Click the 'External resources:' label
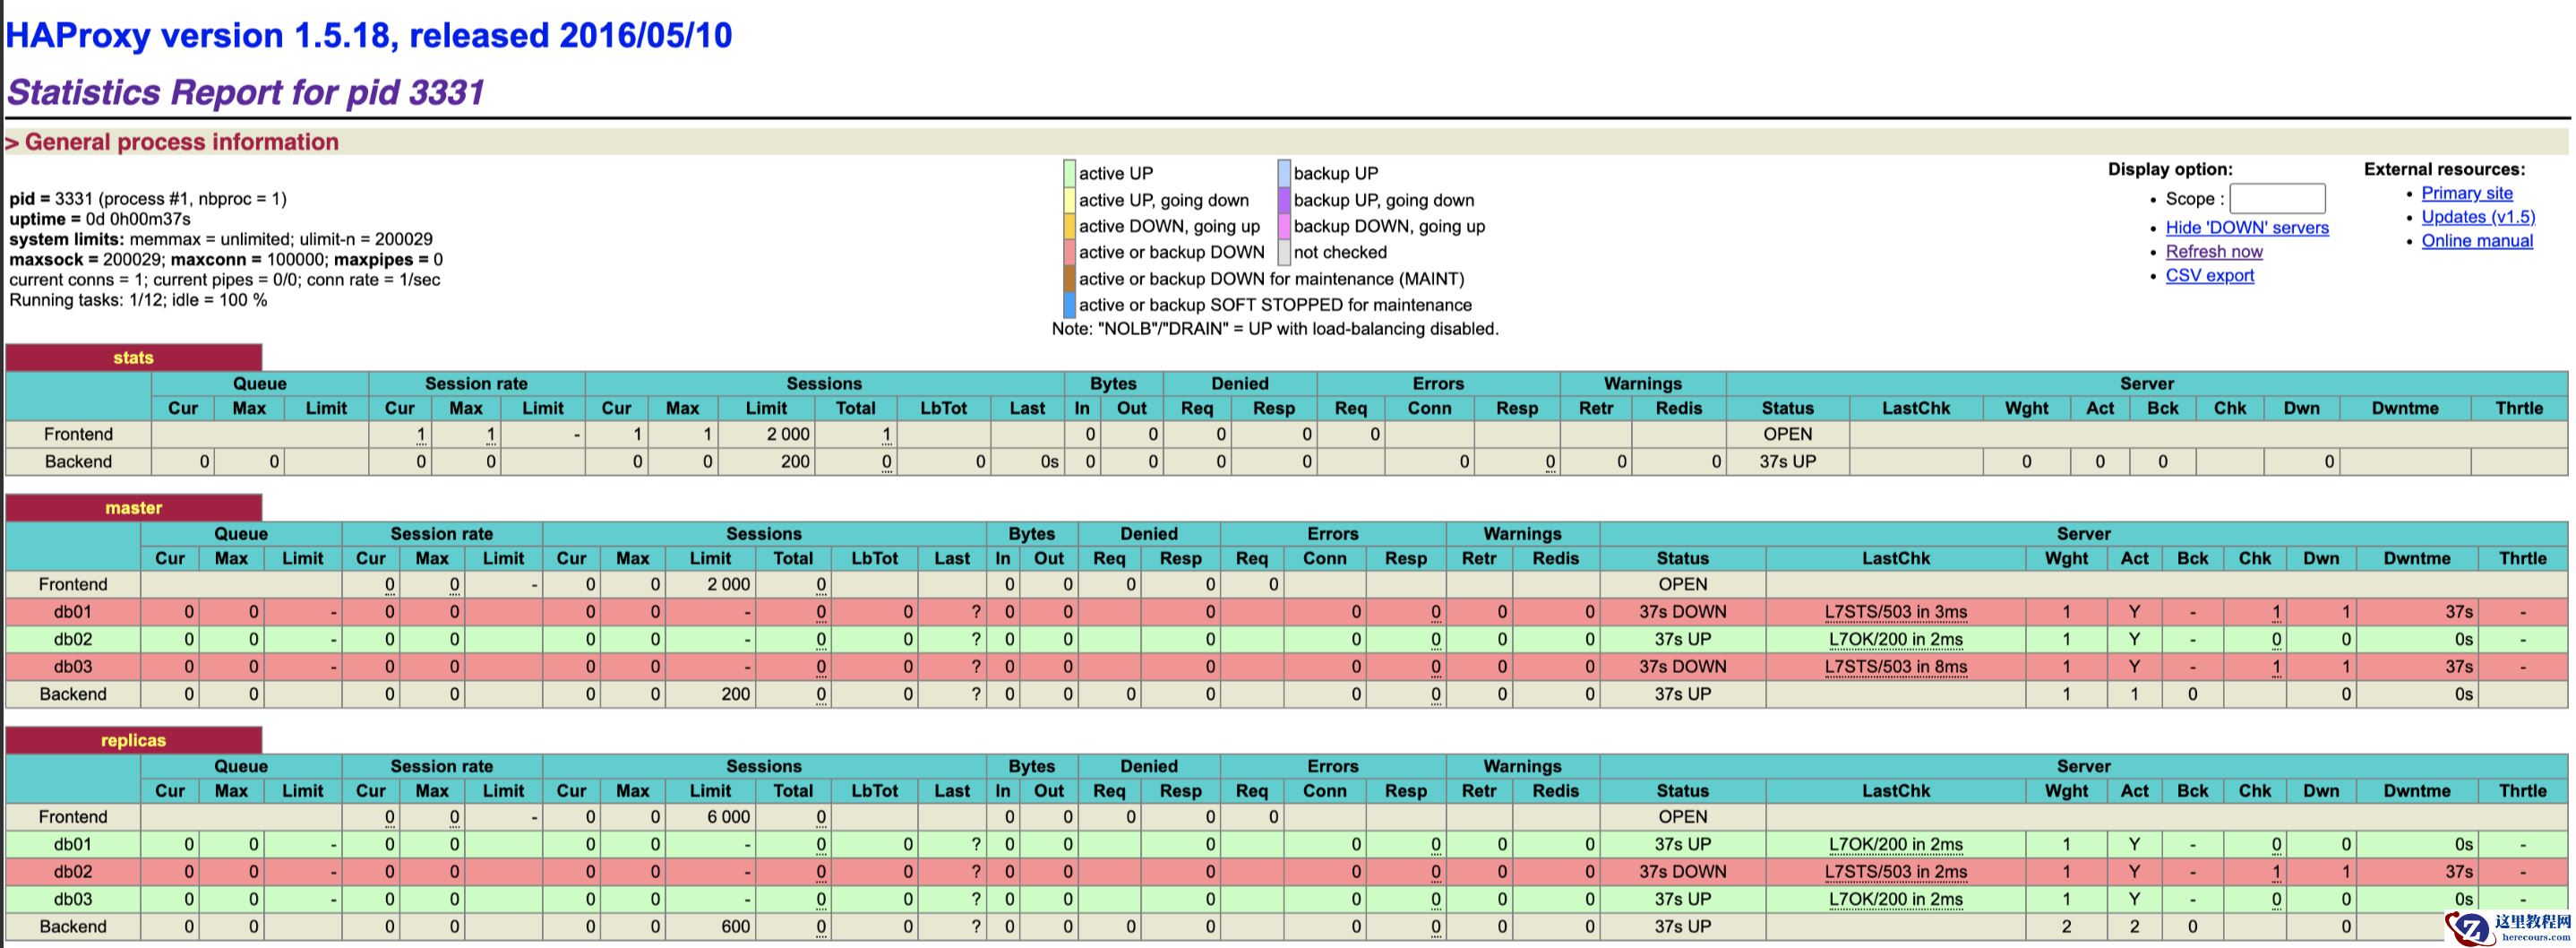Viewport: 2576px width, 948px height. (2444, 170)
